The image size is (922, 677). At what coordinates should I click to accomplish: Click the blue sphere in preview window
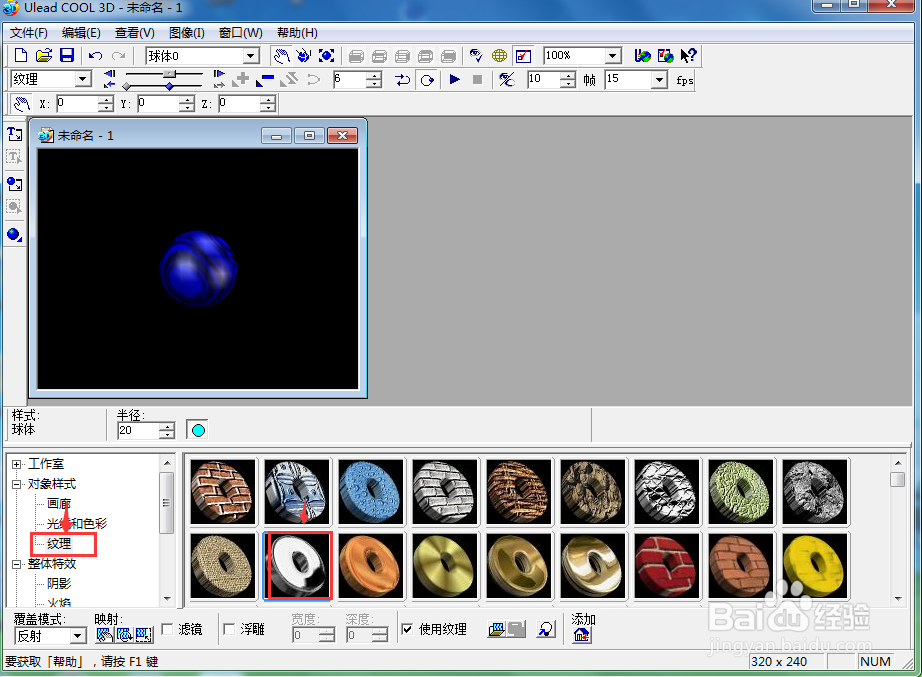(x=199, y=268)
